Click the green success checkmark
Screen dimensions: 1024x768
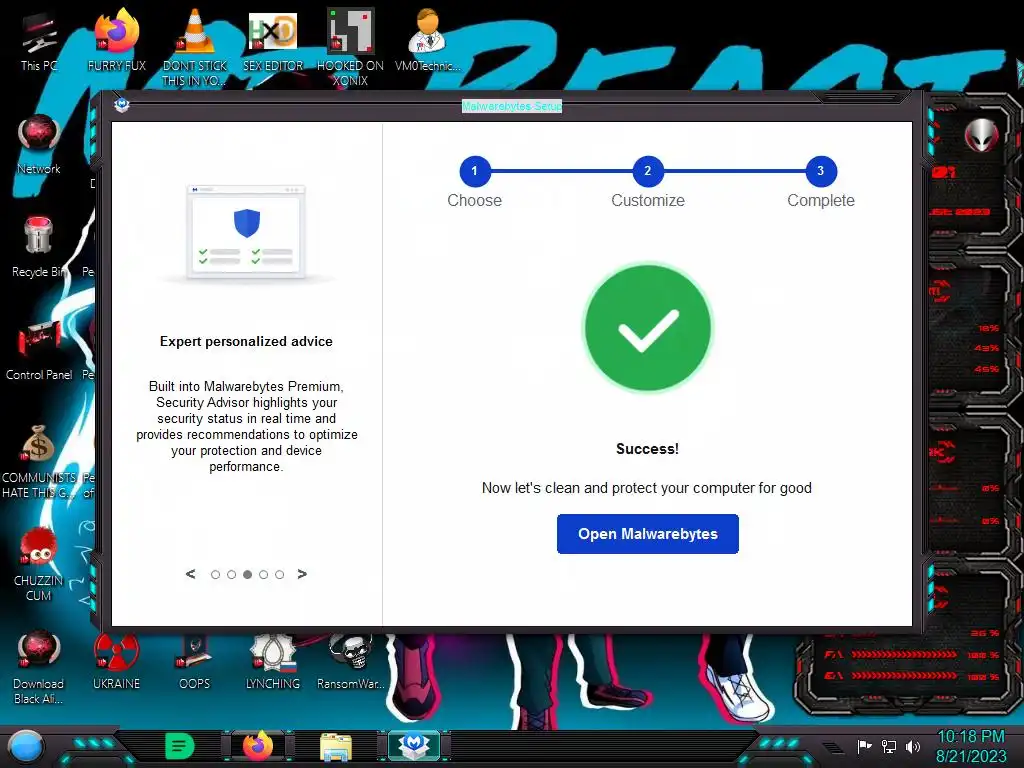point(647,328)
